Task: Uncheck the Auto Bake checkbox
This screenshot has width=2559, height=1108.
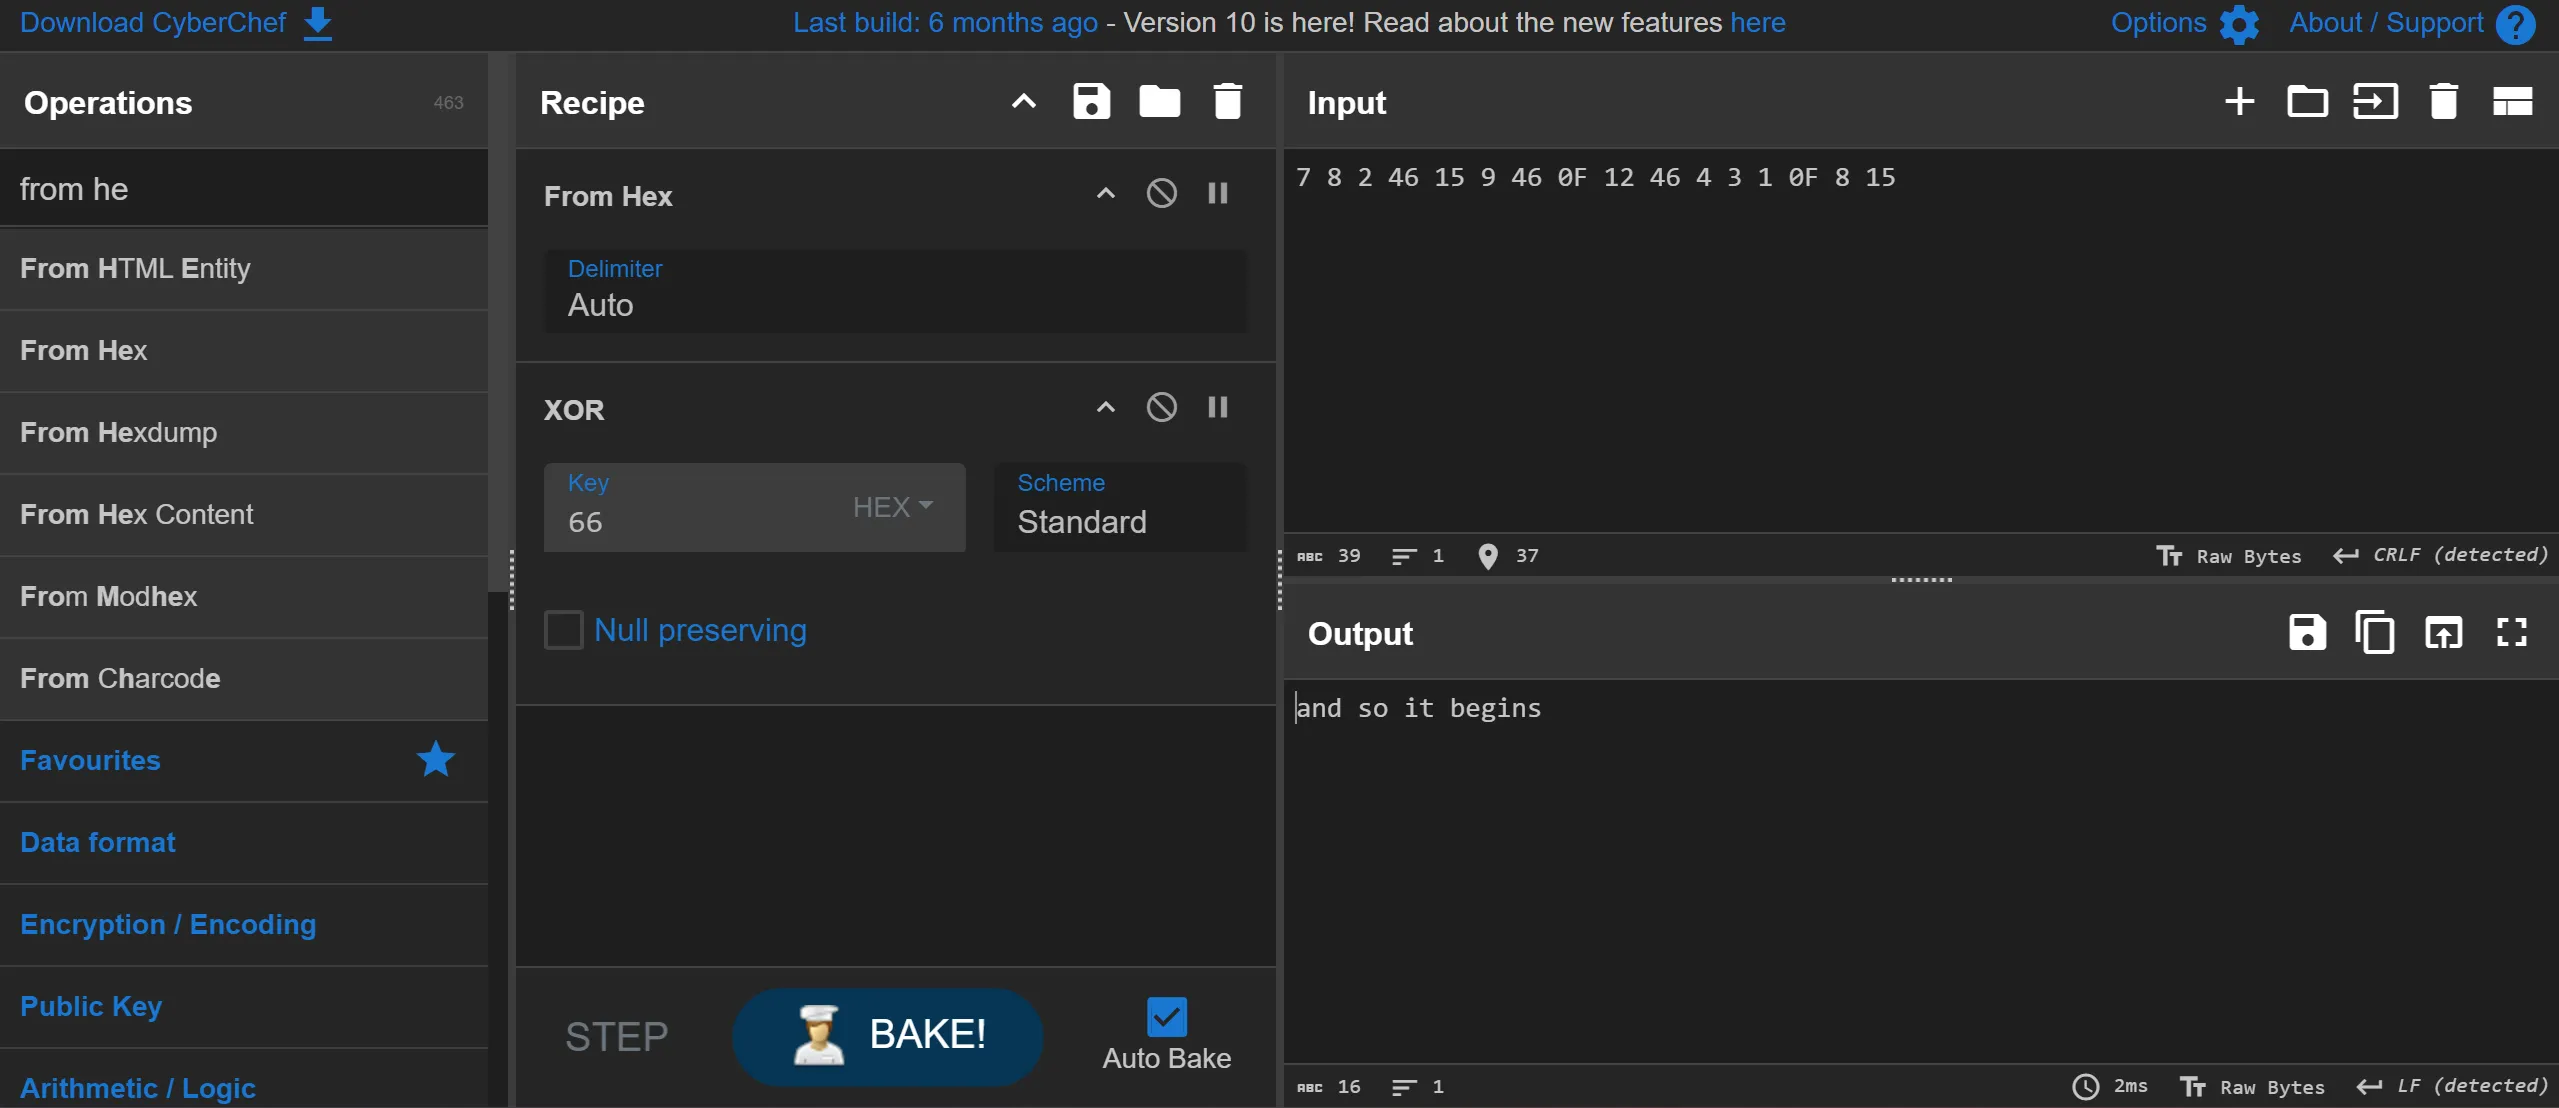Action: [1166, 1018]
